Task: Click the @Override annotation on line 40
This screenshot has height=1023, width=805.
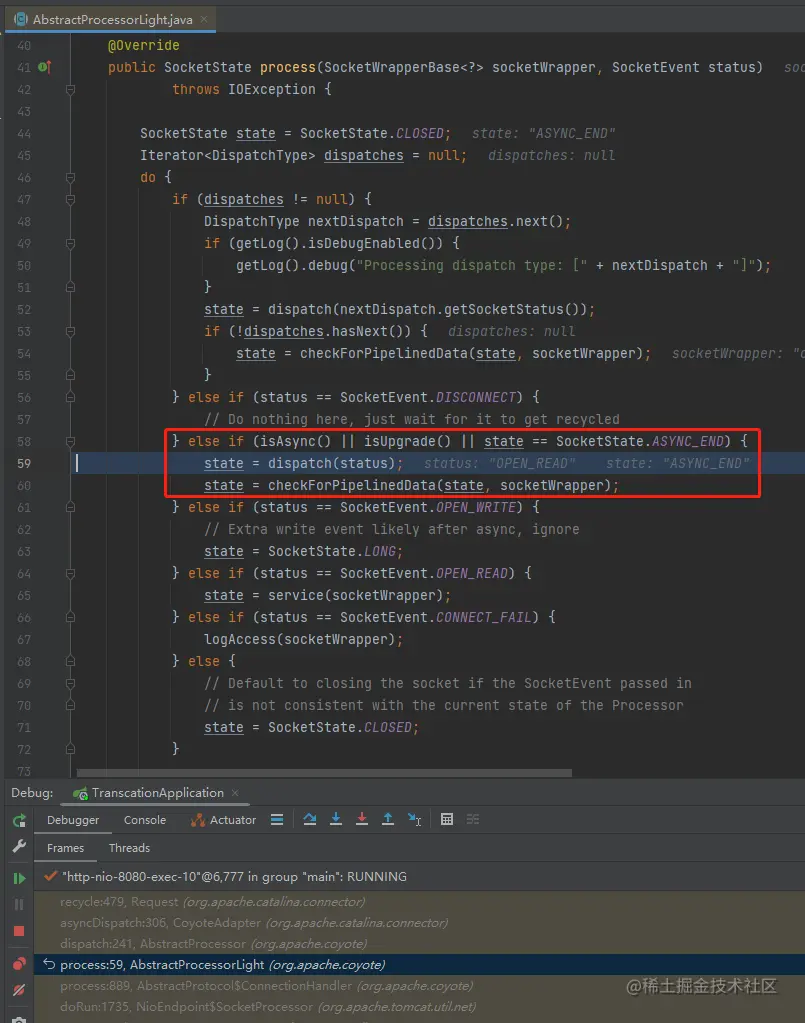Action: tap(144, 45)
